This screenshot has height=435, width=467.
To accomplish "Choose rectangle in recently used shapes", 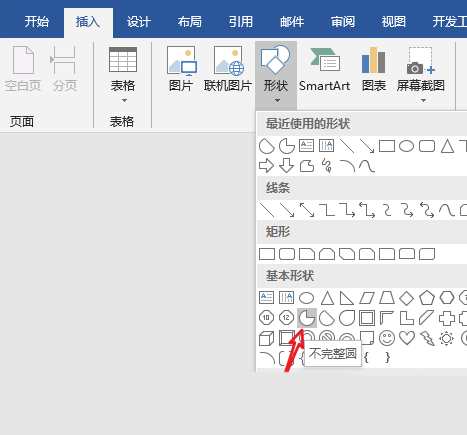I will tap(387, 146).
